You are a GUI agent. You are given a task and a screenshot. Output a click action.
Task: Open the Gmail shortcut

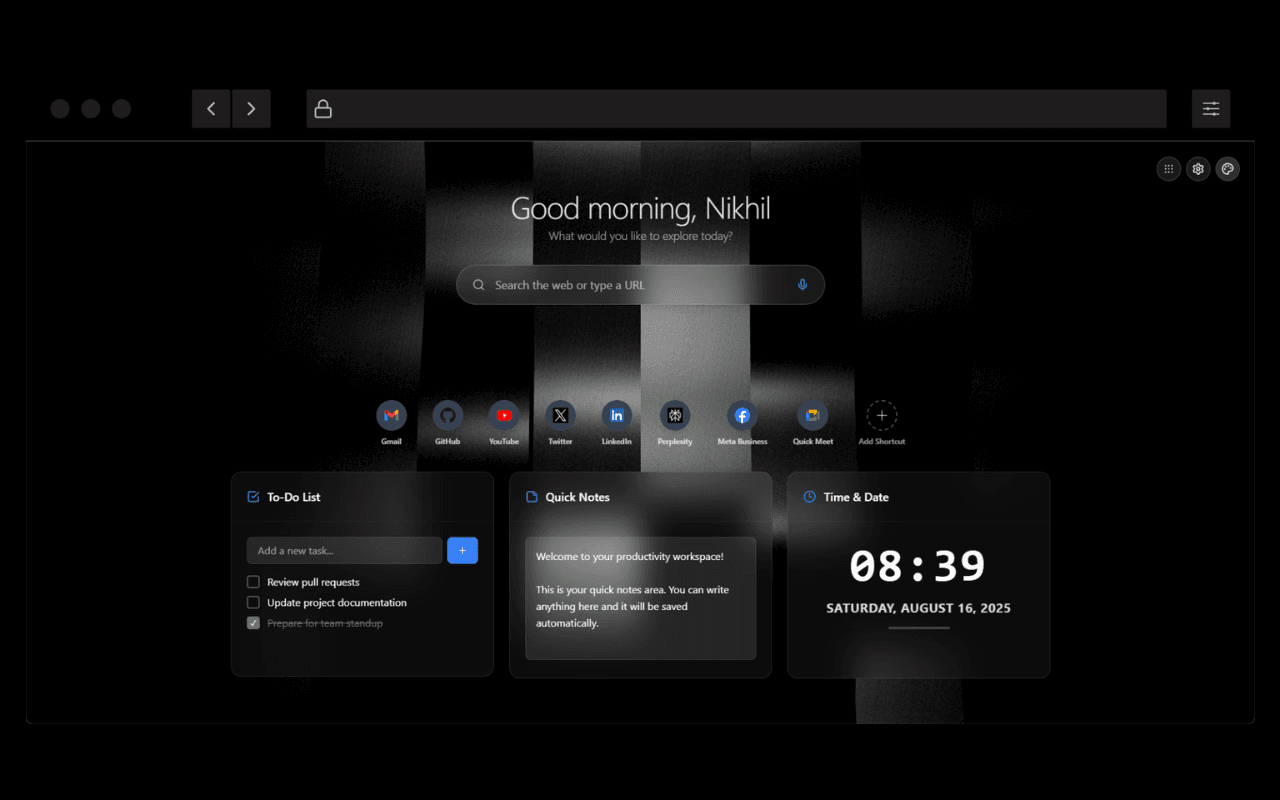click(391, 417)
